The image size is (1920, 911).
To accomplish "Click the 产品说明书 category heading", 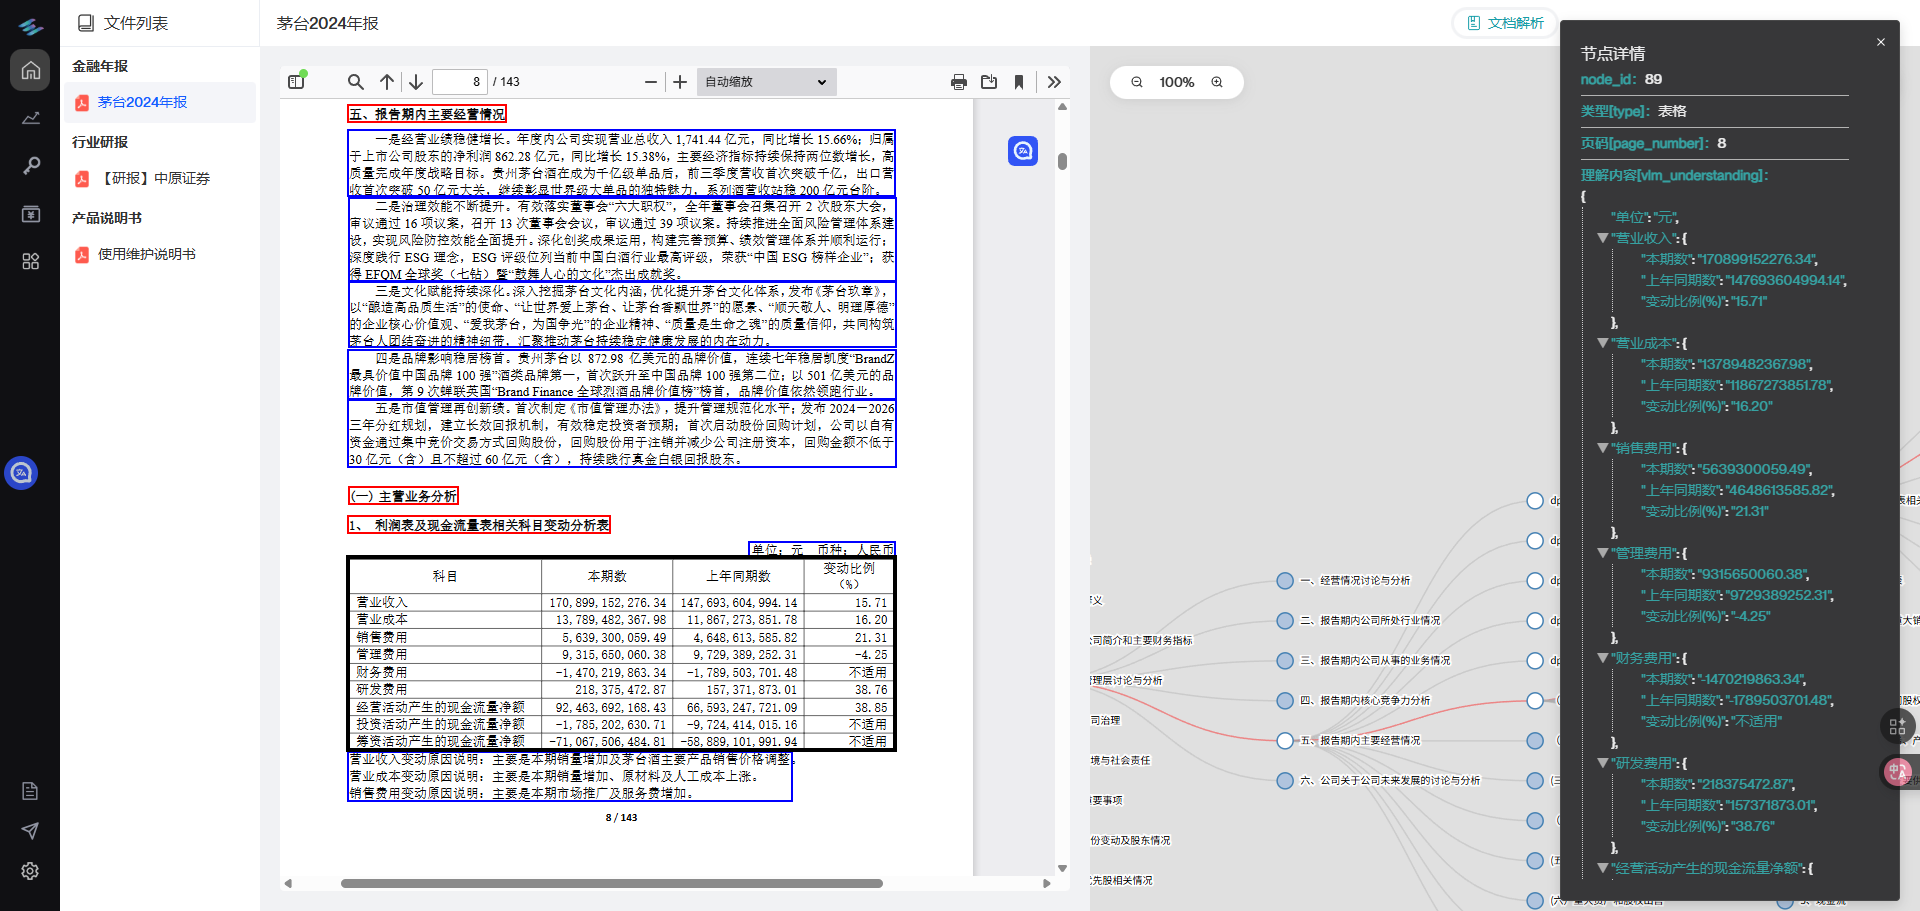I will [x=107, y=218].
